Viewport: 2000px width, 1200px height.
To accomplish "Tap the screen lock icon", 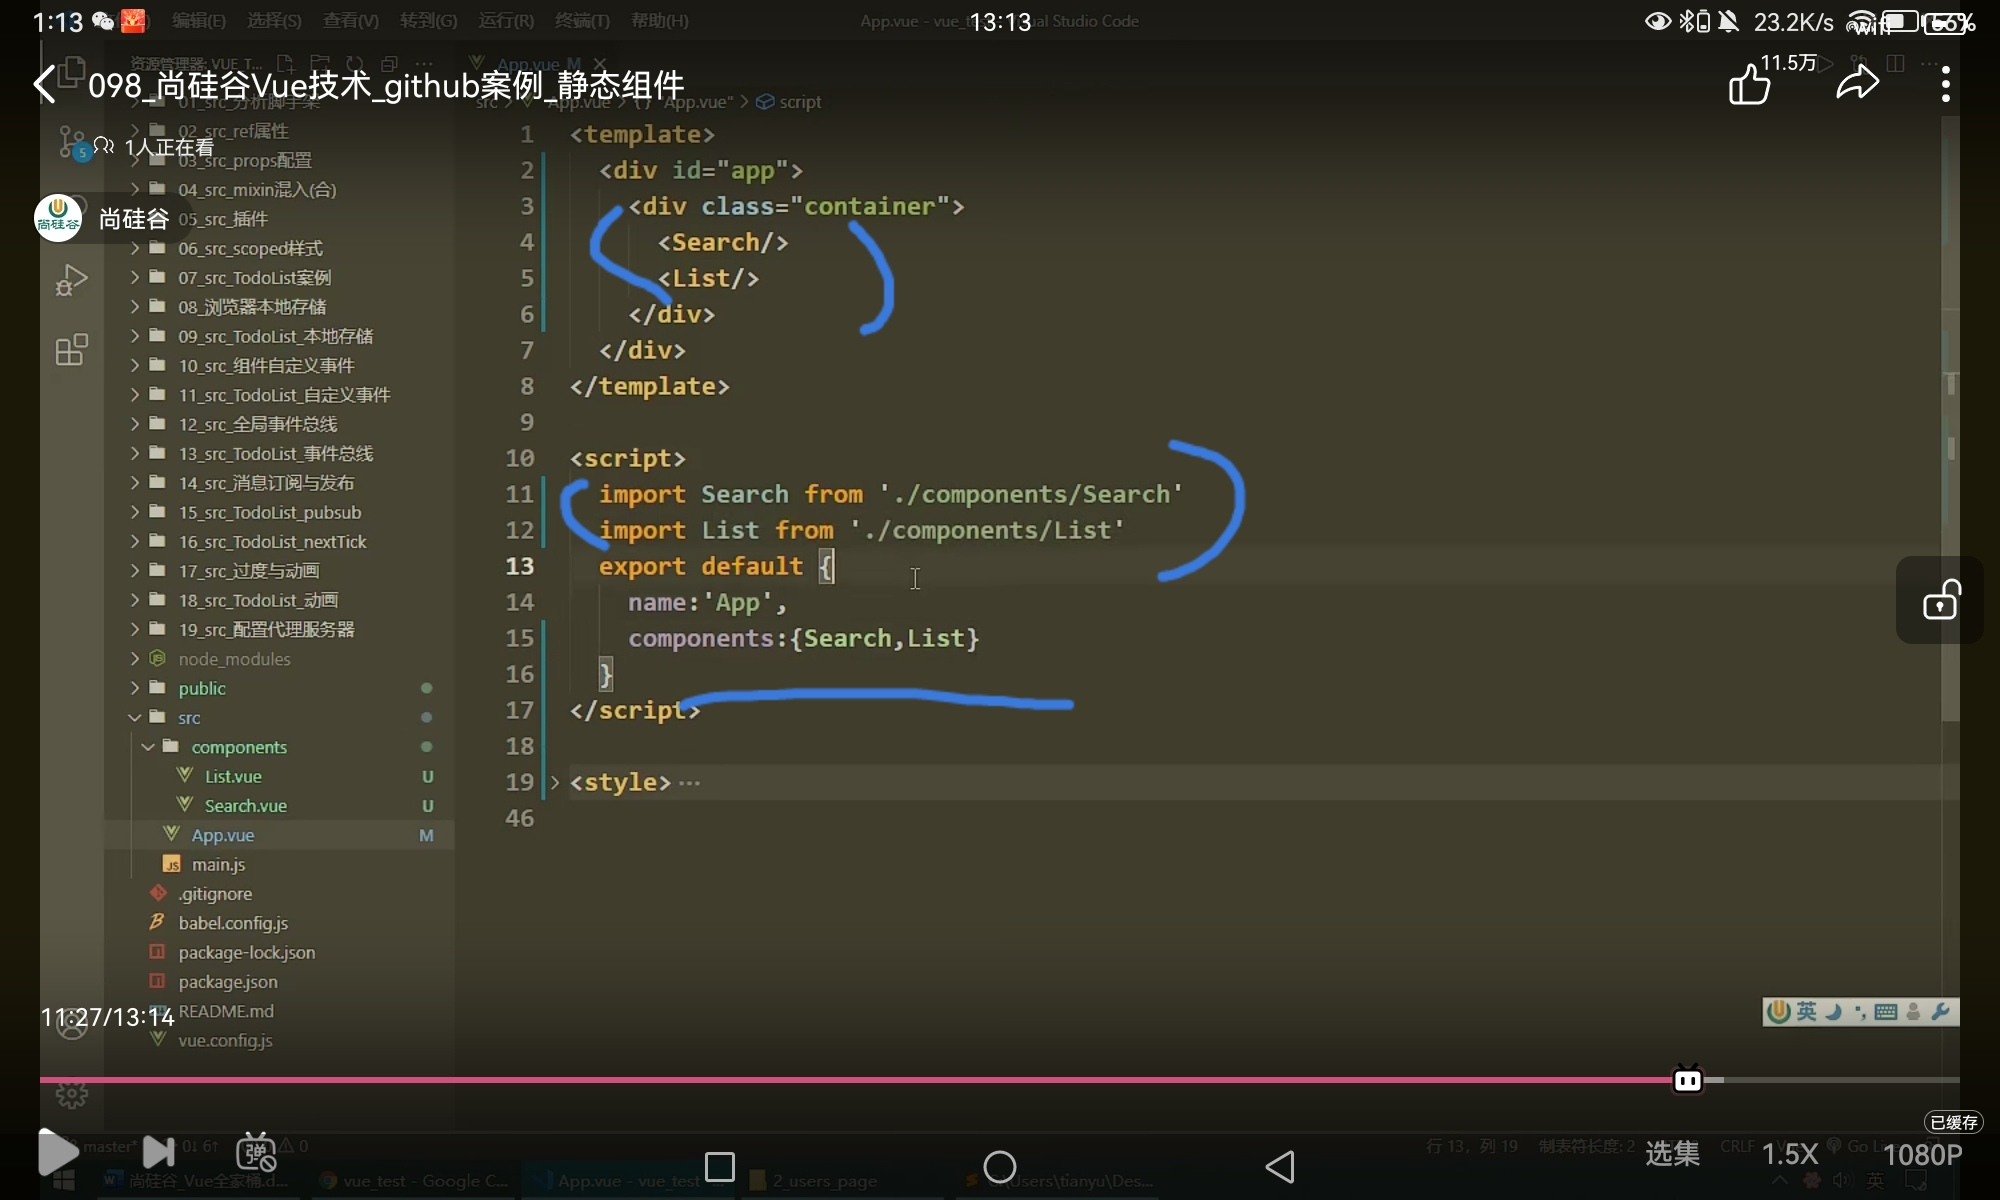I will 1940,601.
